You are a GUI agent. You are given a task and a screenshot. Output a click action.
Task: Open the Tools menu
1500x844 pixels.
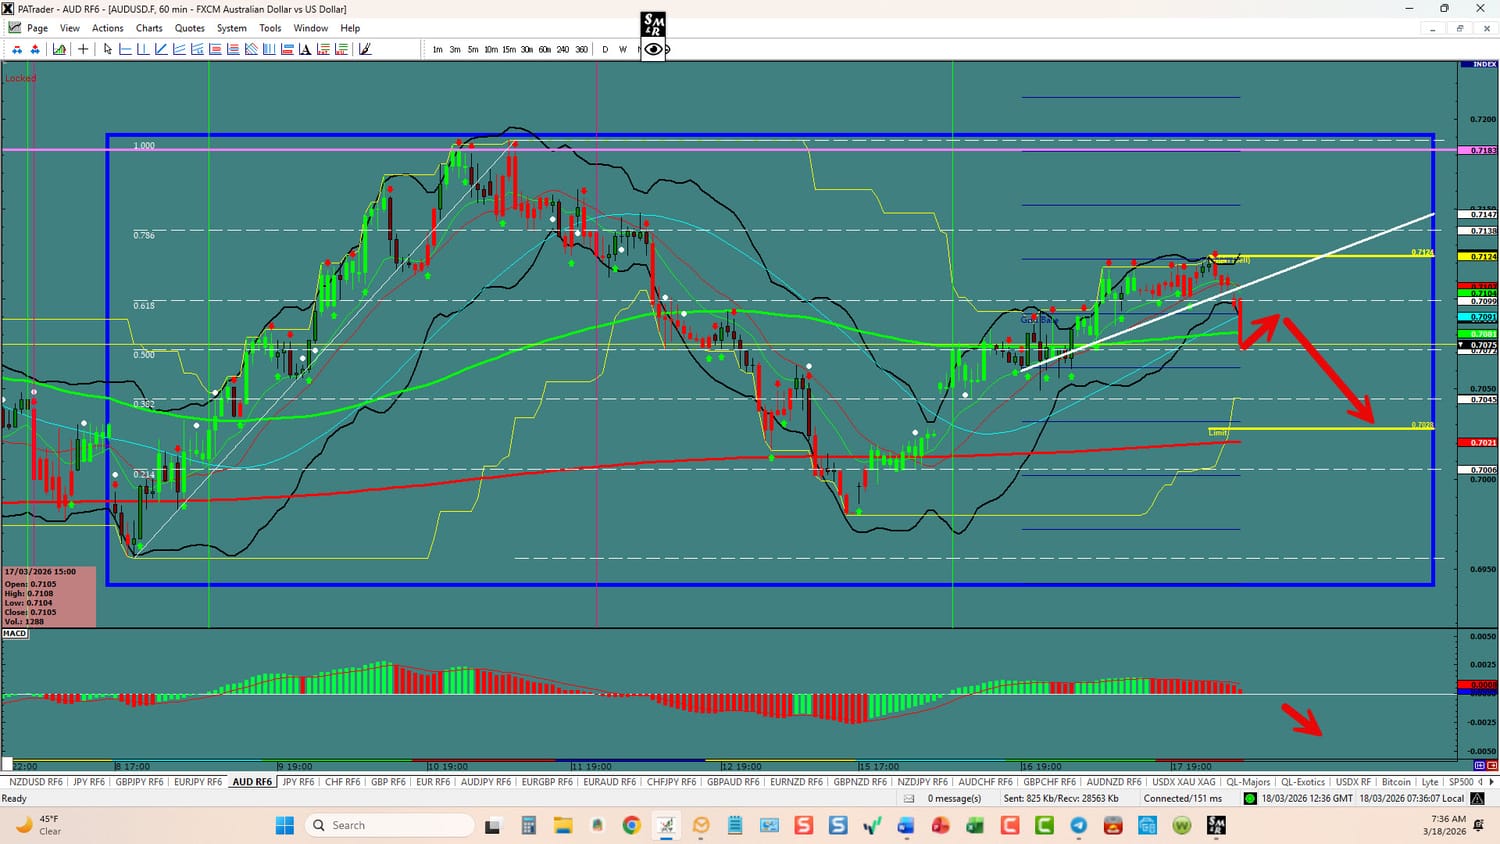point(270,28)
